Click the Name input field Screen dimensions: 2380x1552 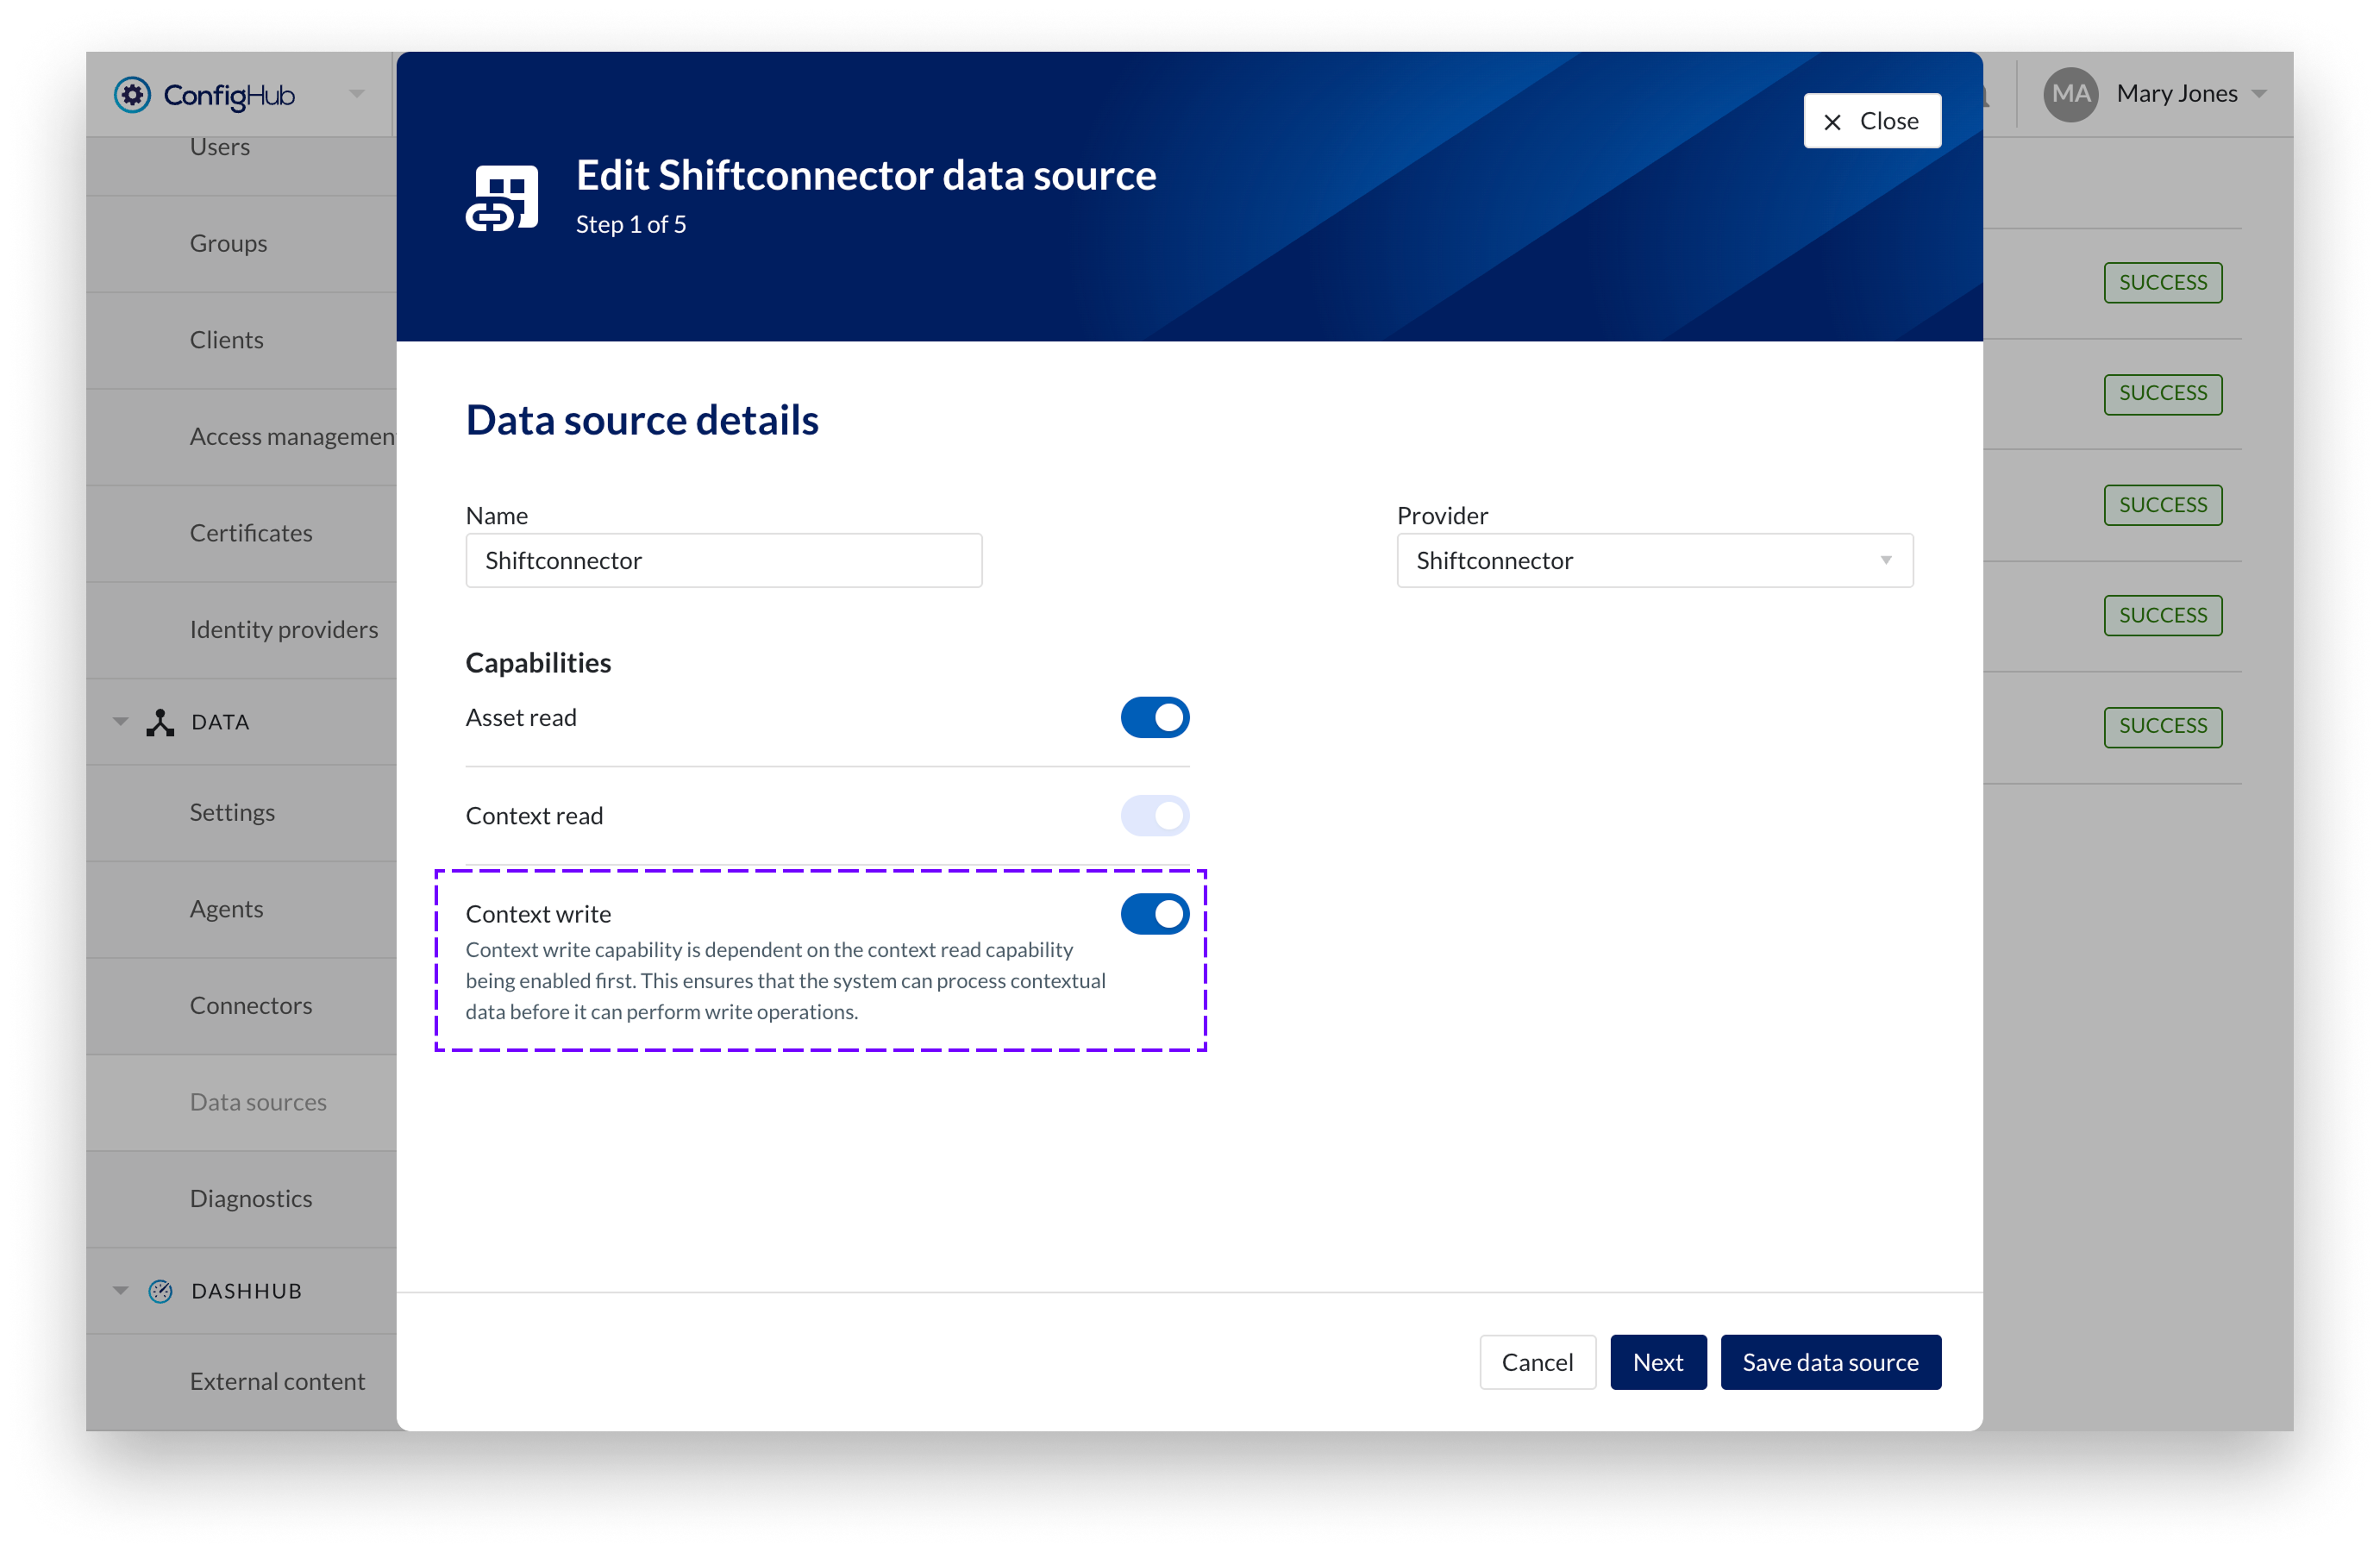tap(723, 561)
